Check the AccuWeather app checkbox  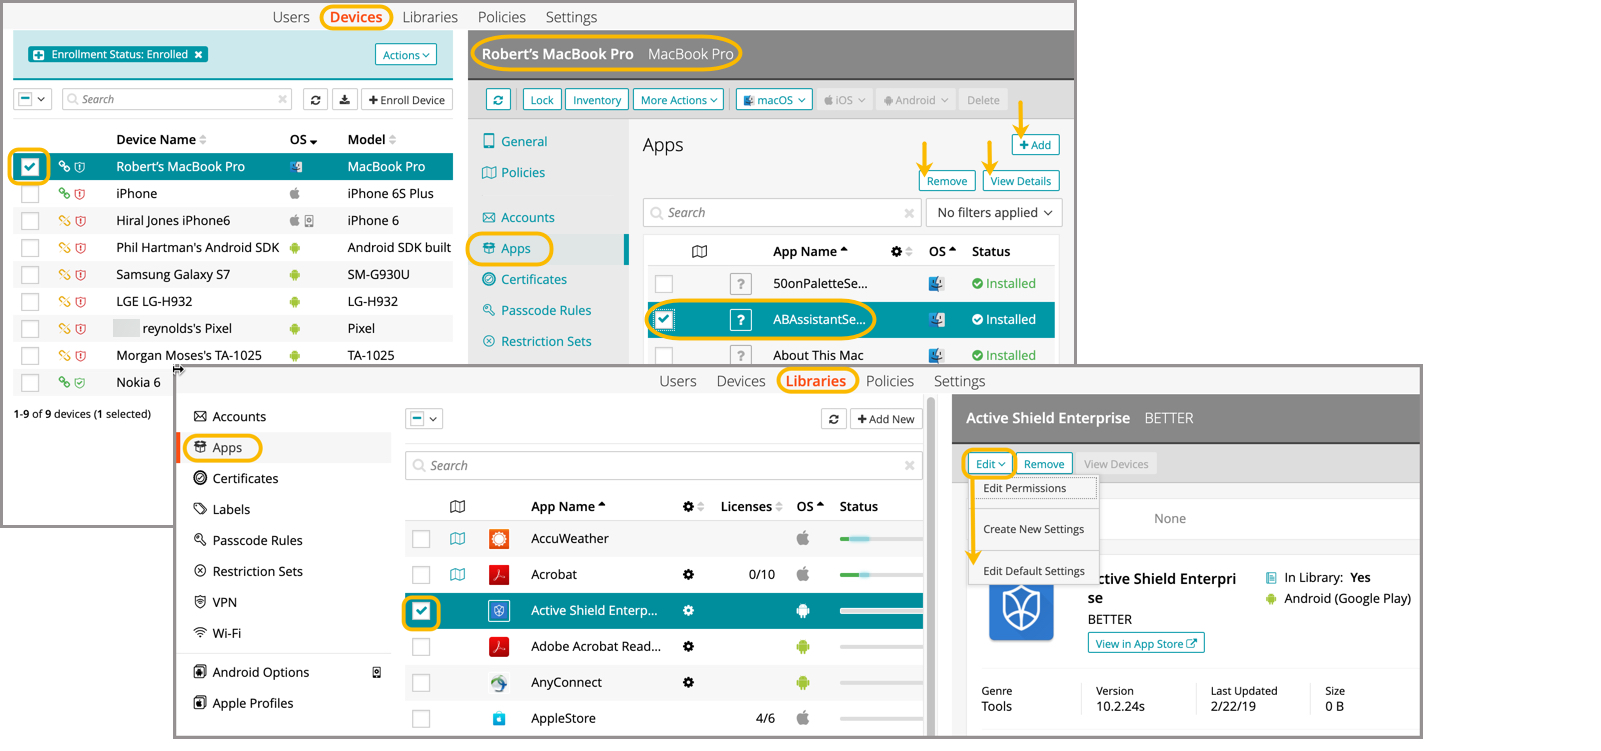[421, 539]
